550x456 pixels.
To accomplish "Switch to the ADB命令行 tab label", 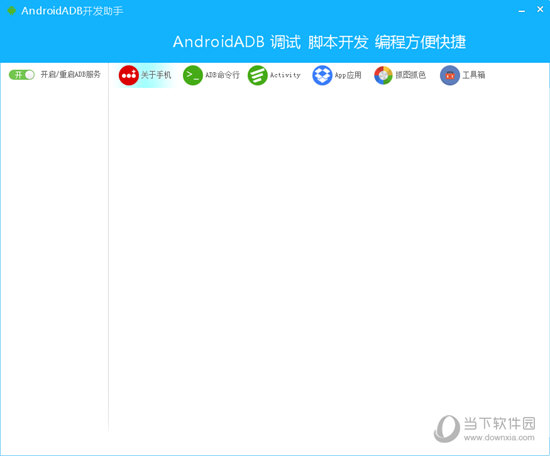I will click(x=222, y=75).
